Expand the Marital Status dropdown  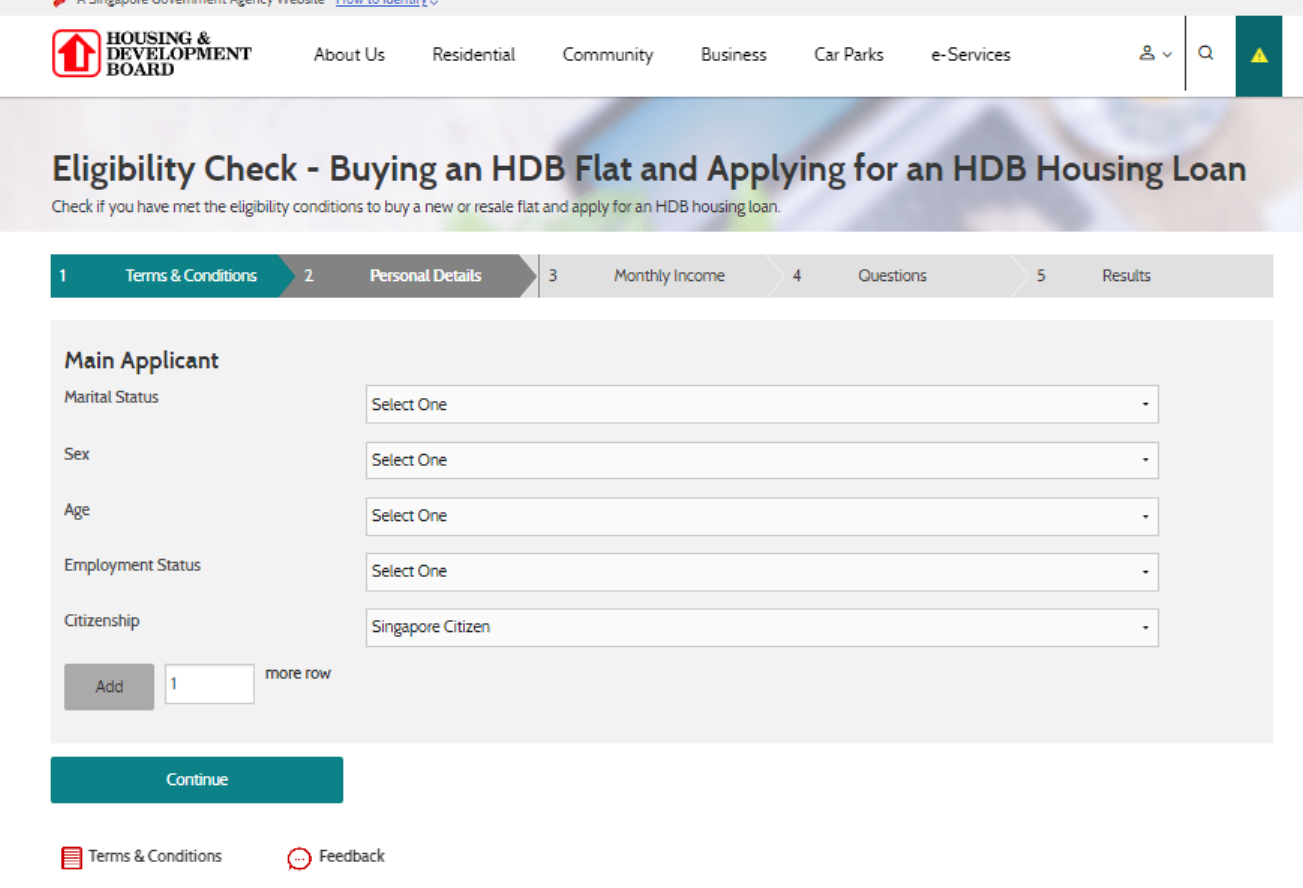coord(761,405)
